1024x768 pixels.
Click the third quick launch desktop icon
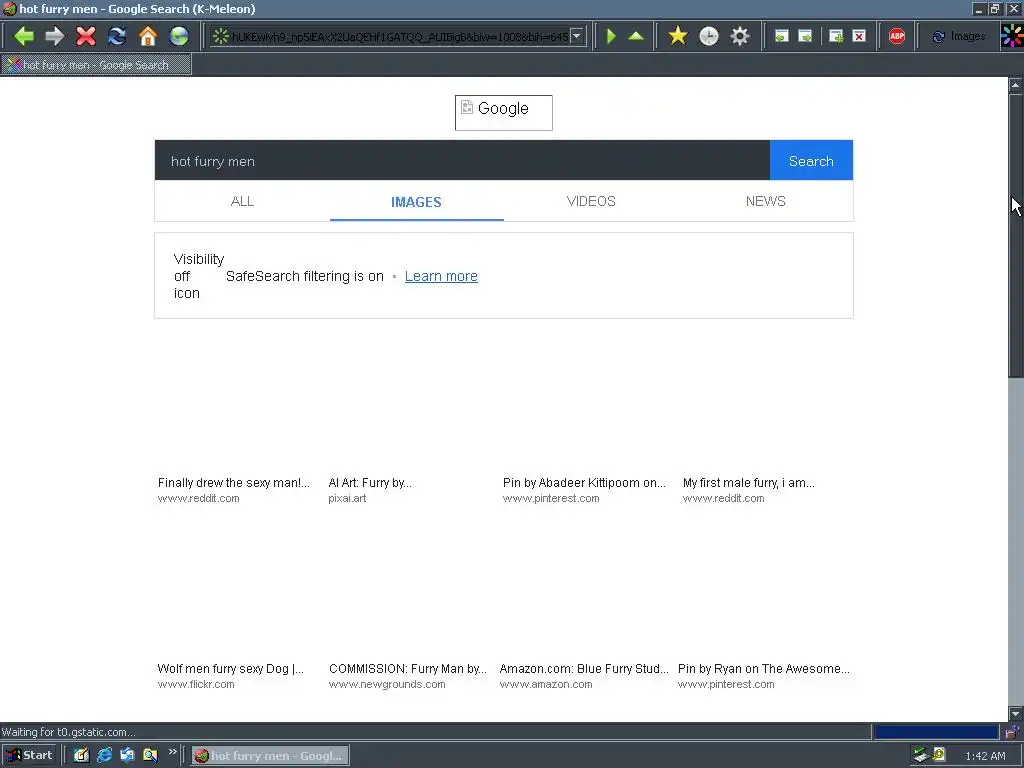127,755
